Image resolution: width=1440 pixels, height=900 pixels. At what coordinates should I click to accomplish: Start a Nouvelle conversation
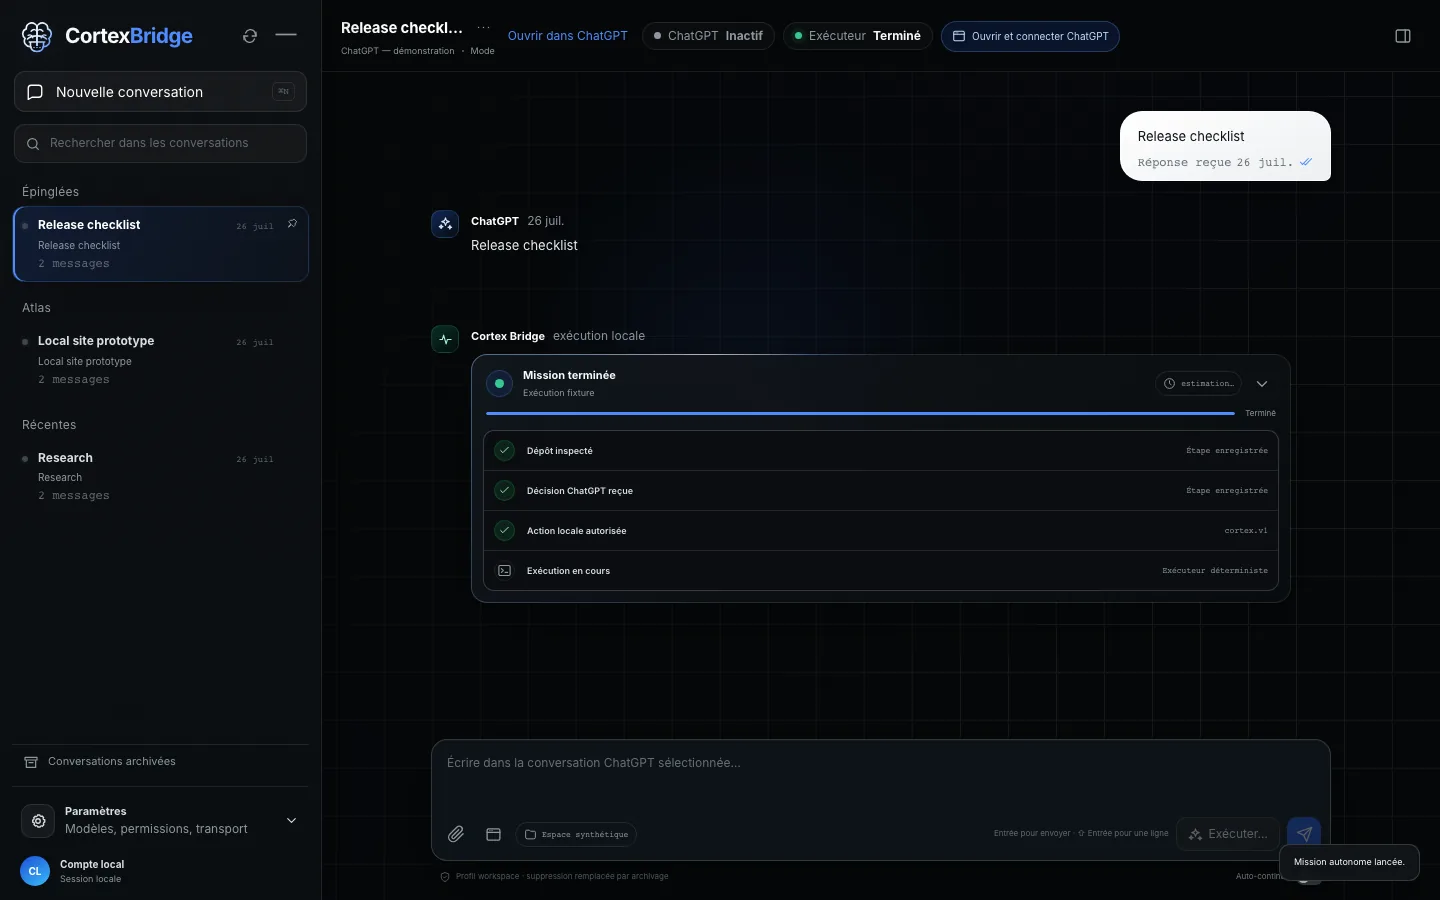tap(160, 92)
